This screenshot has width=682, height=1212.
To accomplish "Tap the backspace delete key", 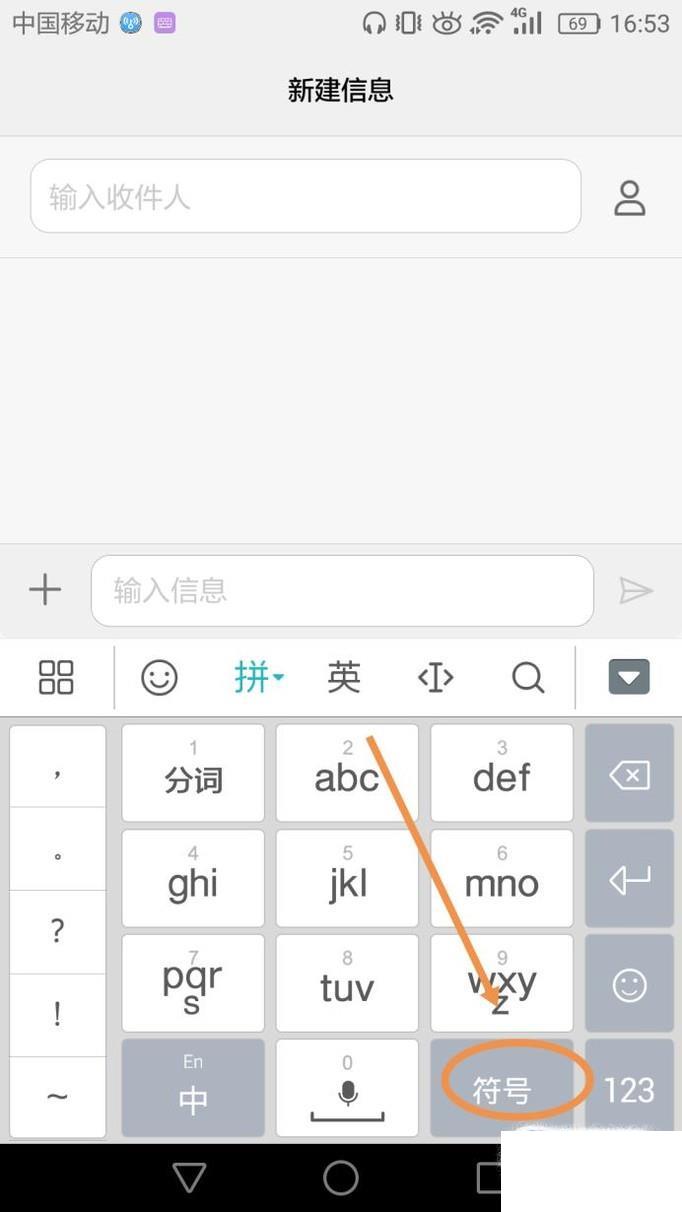I will tap(629, 774).
